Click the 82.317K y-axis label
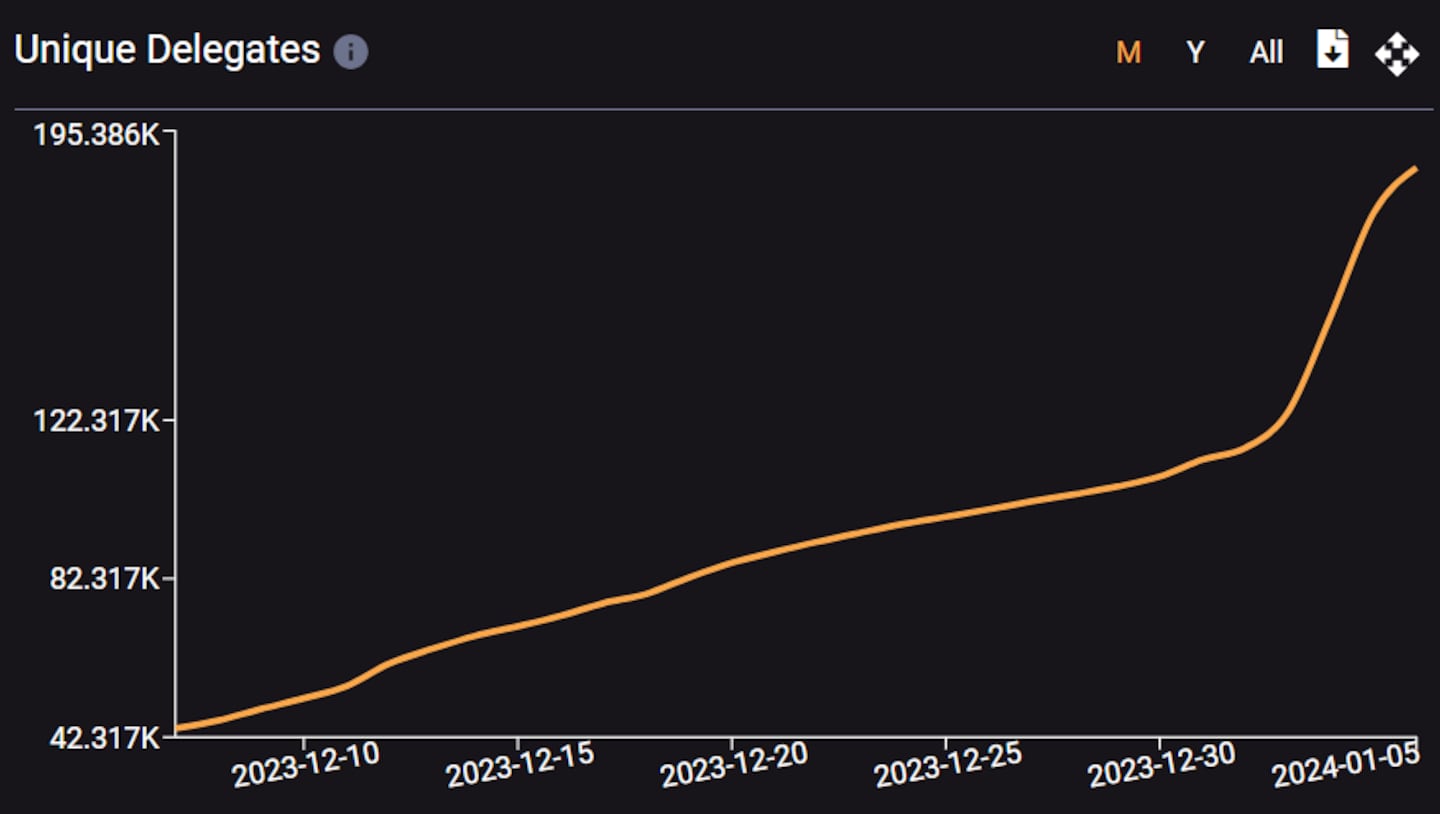 (103, 579)
